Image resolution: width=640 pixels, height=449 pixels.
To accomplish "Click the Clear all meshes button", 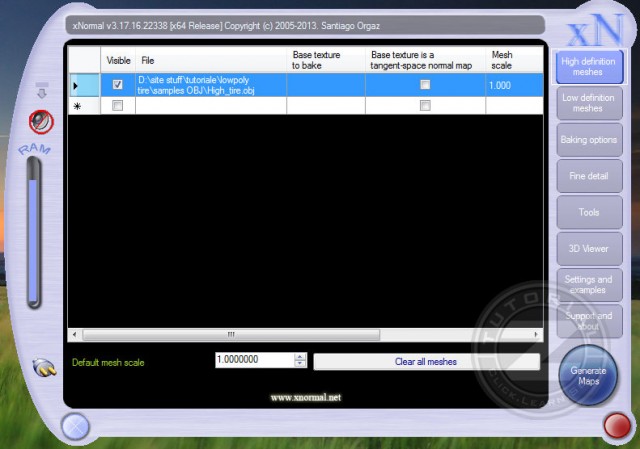I will [x=426, y=362].
